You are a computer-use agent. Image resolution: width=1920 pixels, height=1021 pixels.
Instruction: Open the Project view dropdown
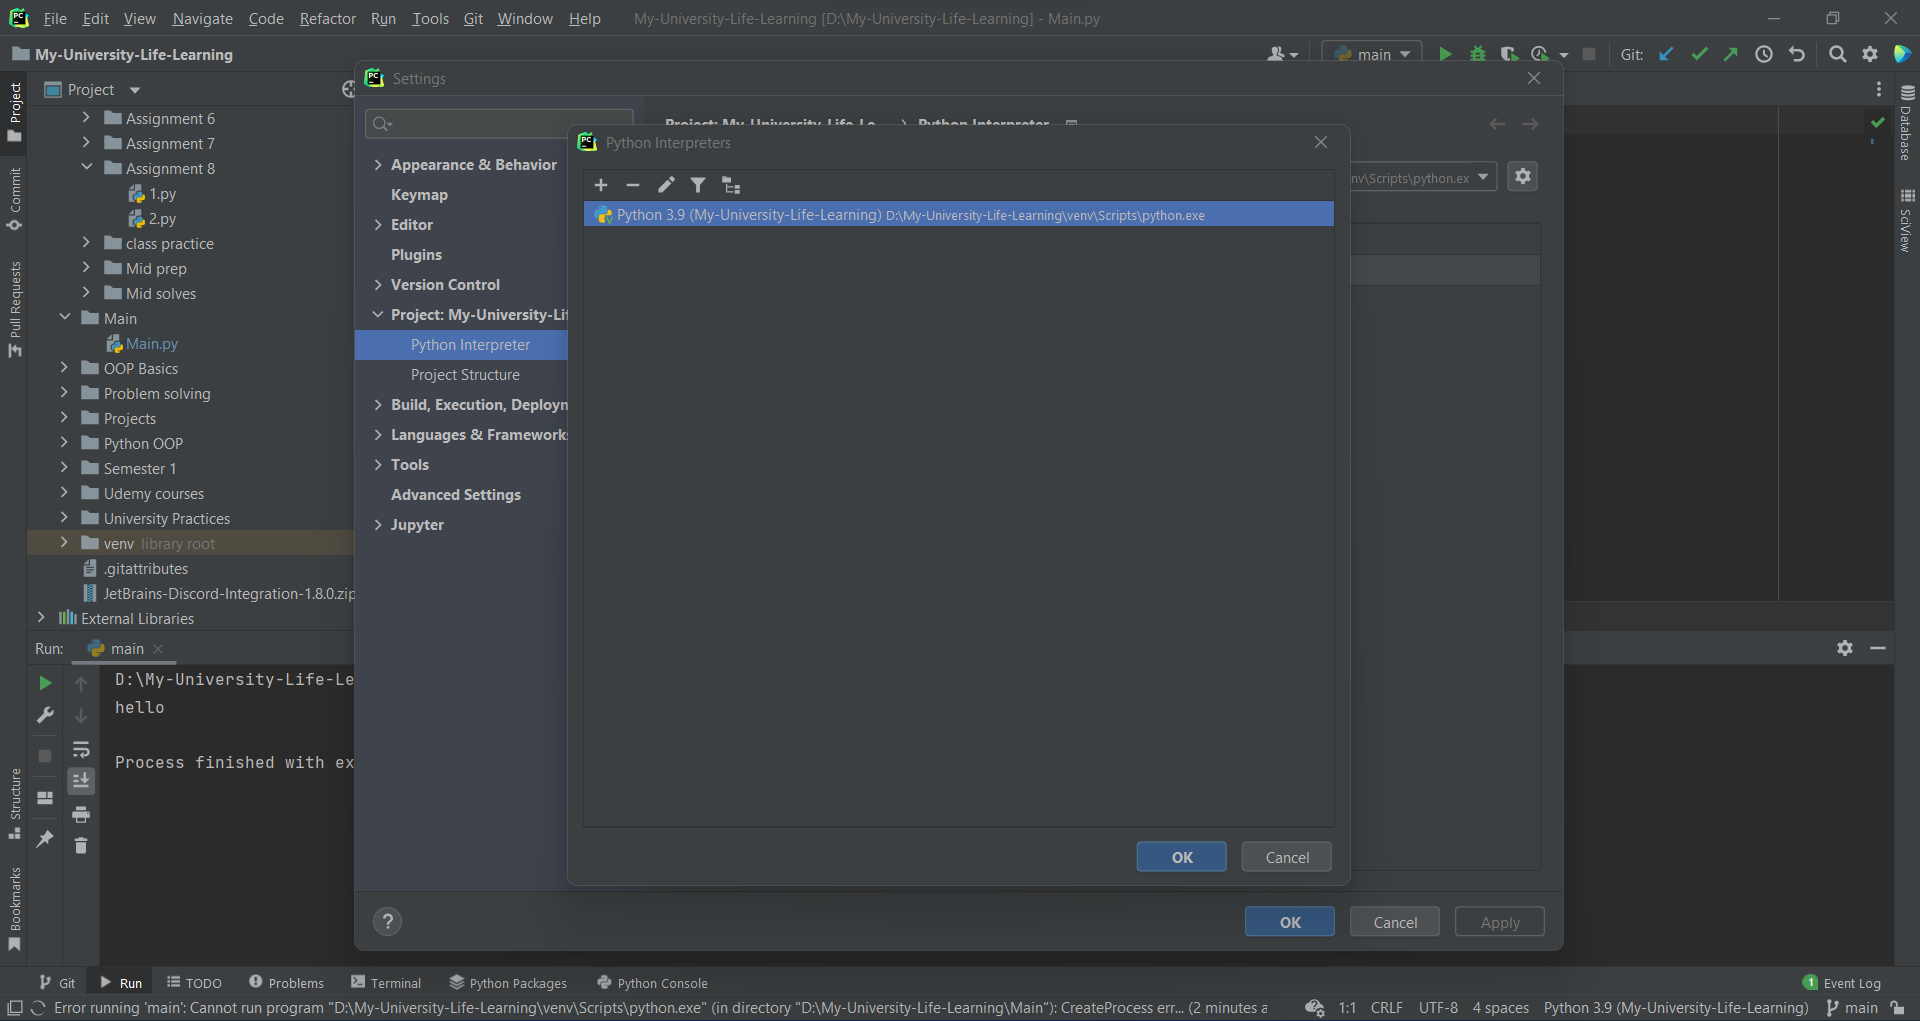(135, 90)
